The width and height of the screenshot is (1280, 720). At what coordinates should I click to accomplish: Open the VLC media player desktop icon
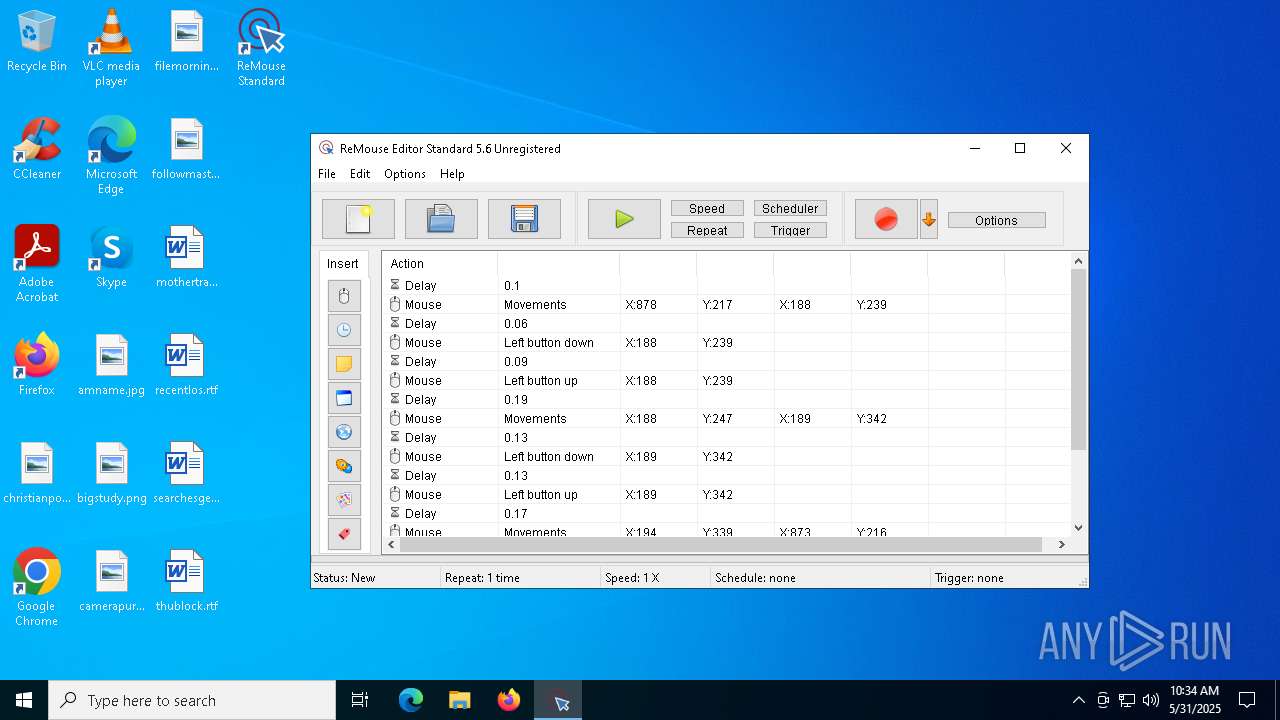(x=111, y=47)
